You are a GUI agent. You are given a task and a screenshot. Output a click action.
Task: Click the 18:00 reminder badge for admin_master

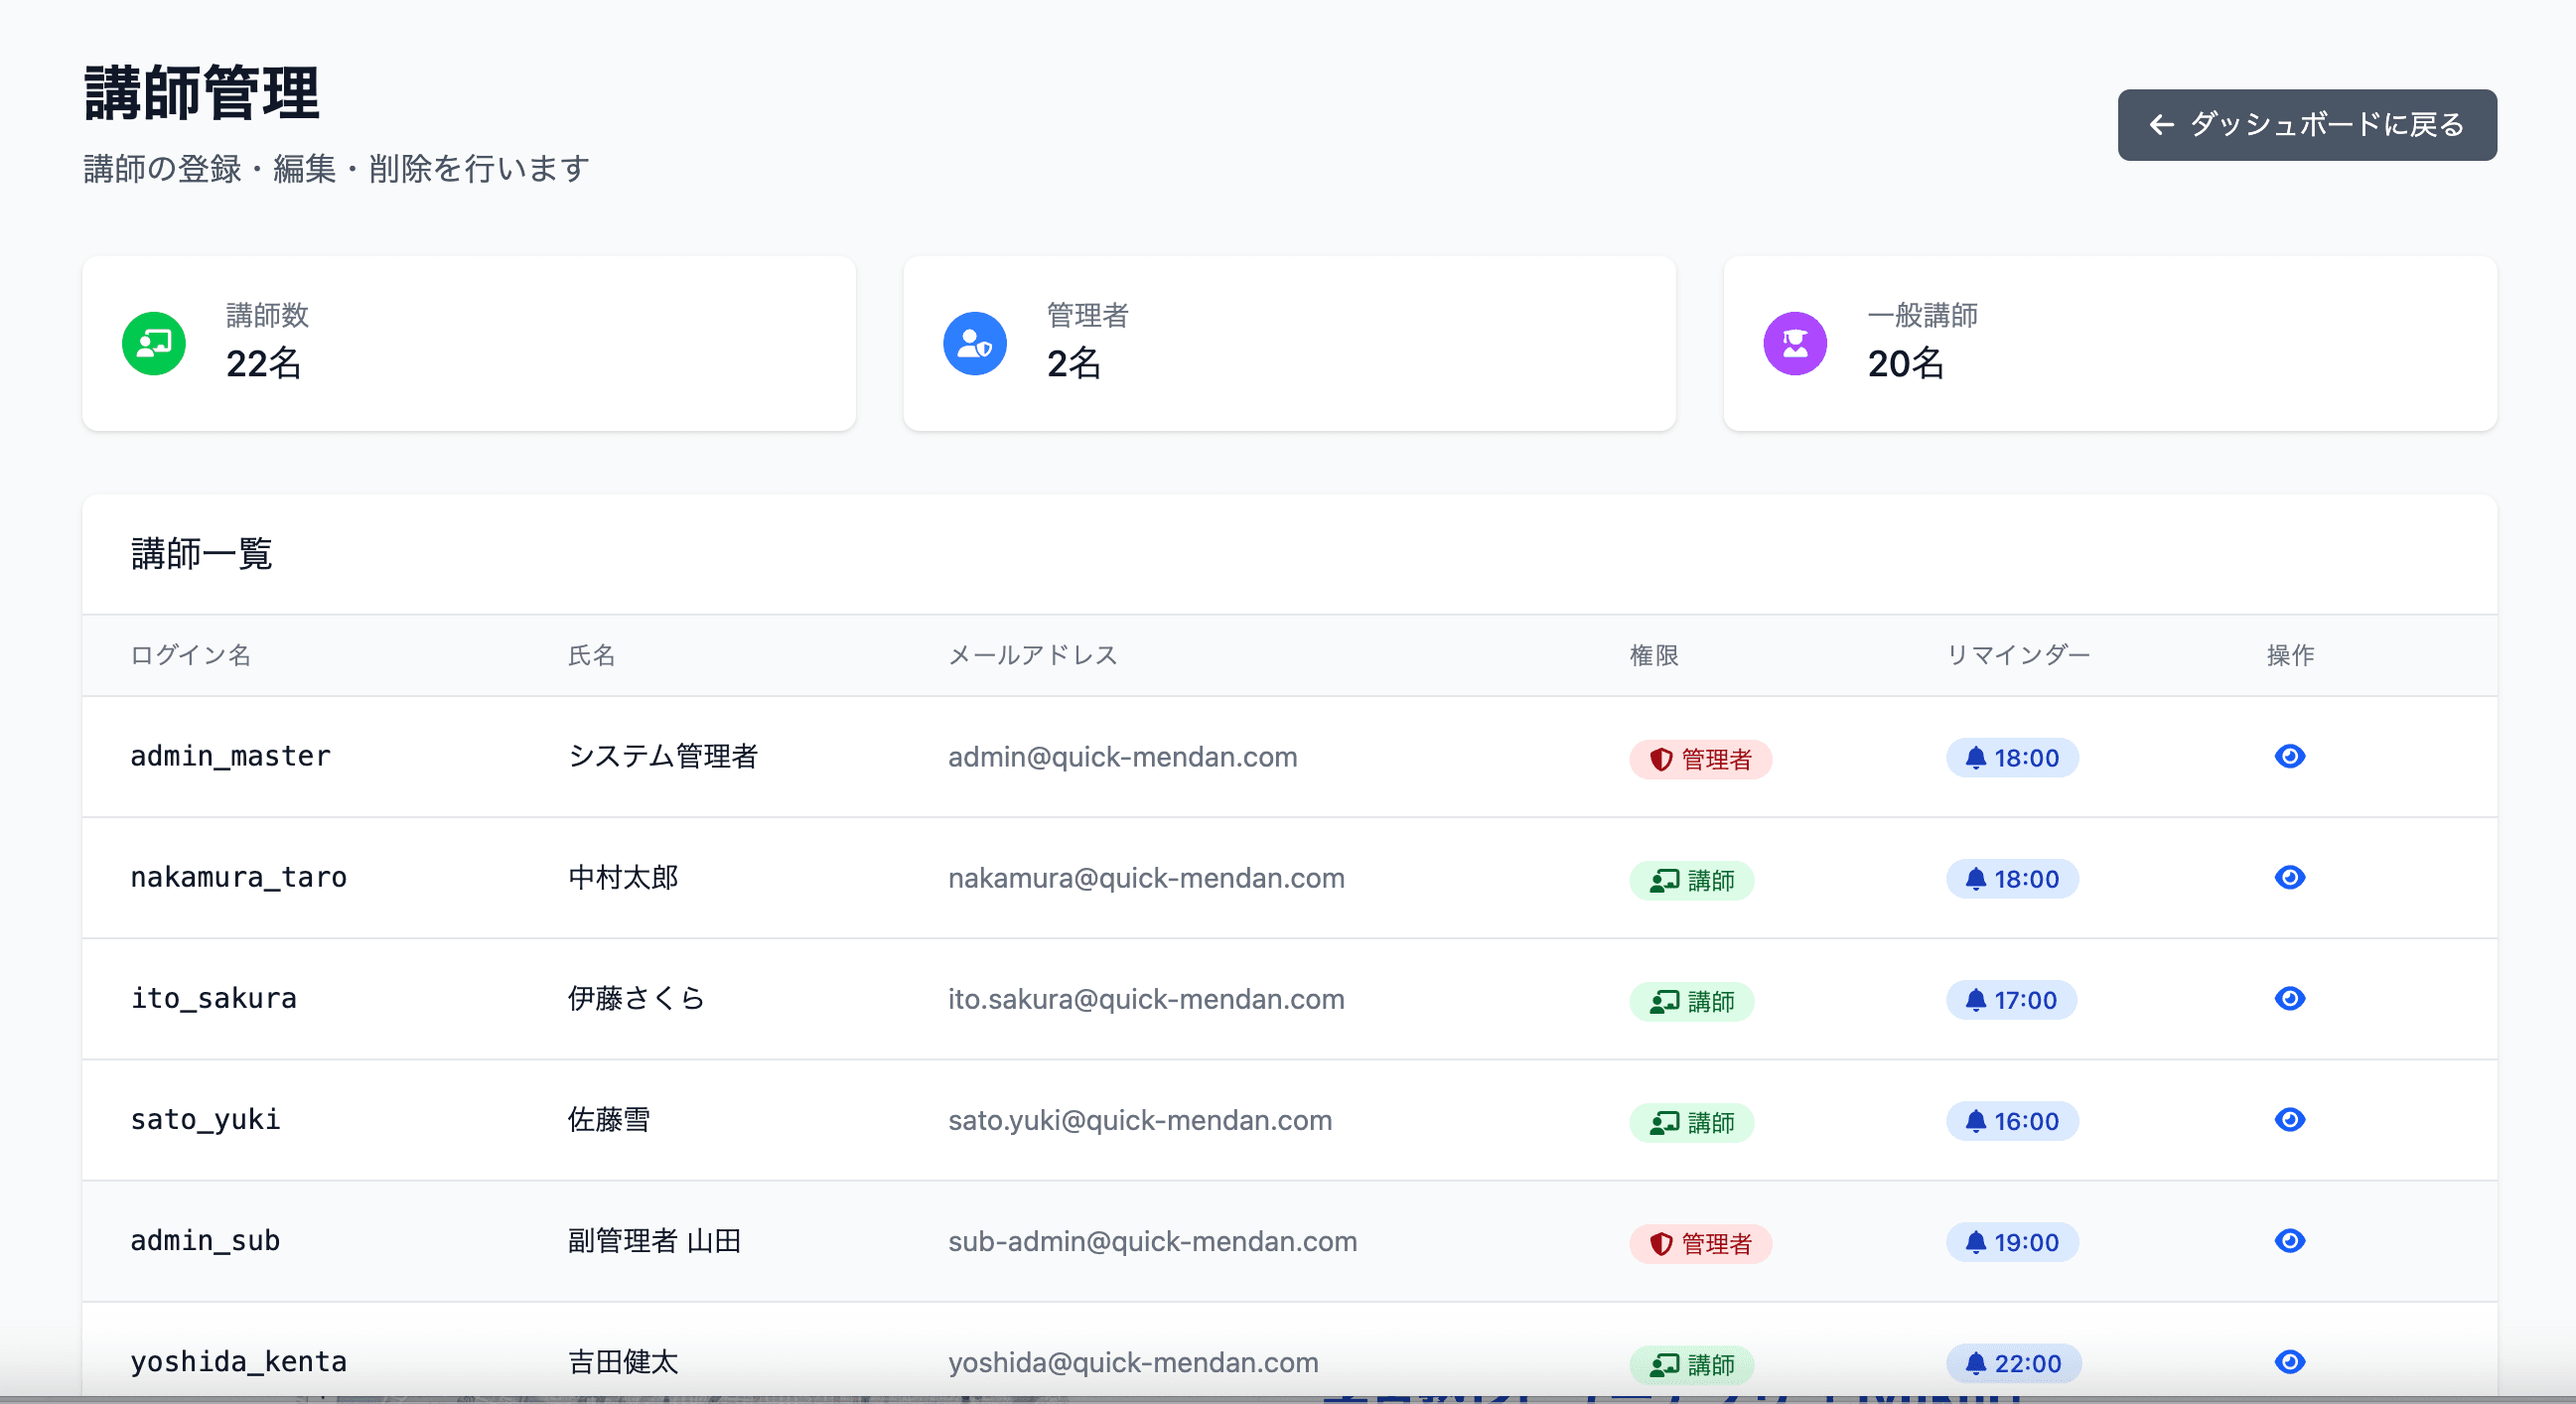(x=2011, y=758)
